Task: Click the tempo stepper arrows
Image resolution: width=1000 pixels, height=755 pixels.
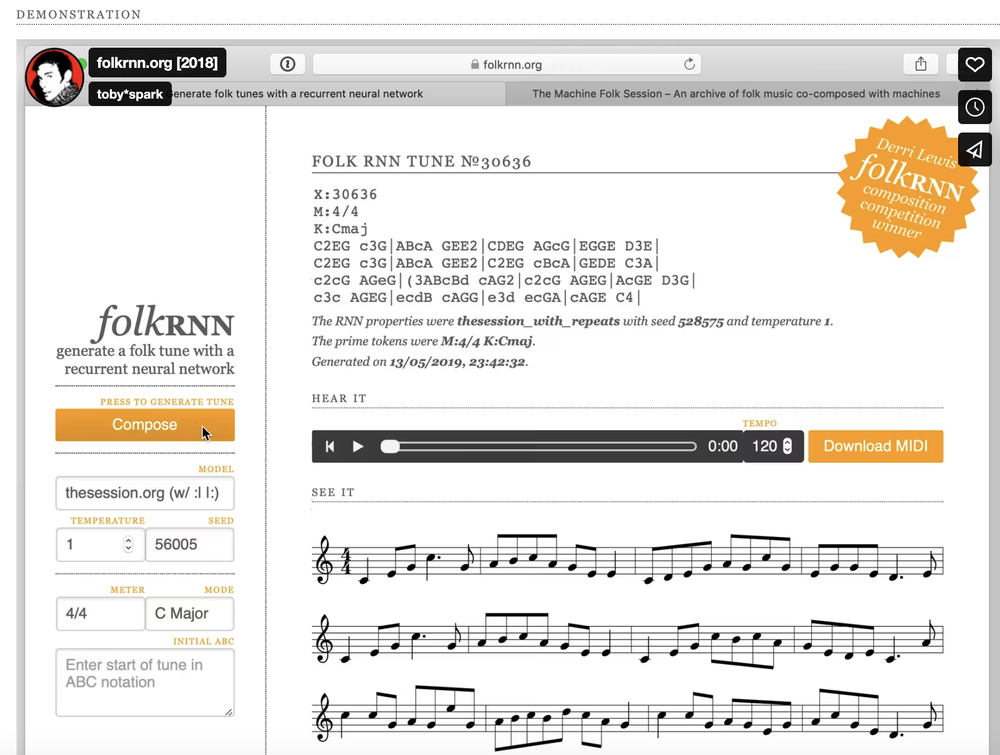Action: click(788, 446)
